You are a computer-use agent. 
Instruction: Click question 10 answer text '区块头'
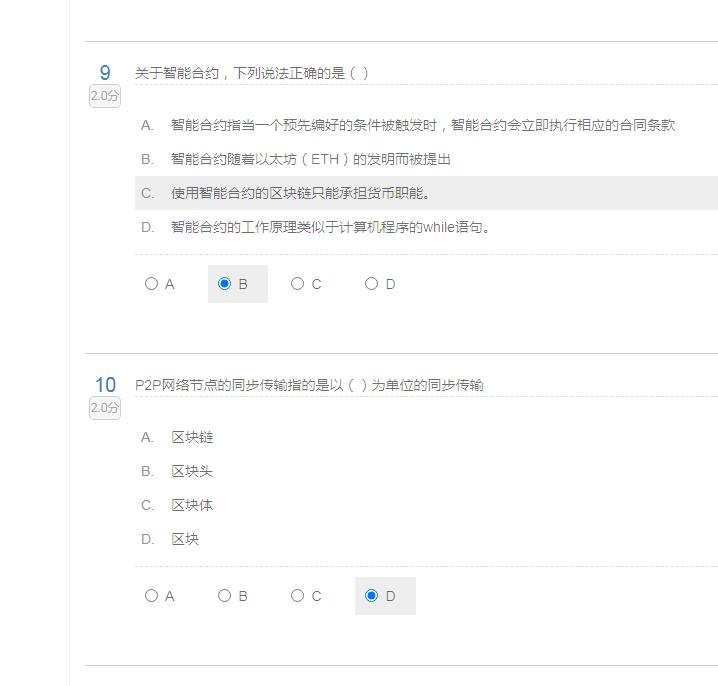[192, 471]
